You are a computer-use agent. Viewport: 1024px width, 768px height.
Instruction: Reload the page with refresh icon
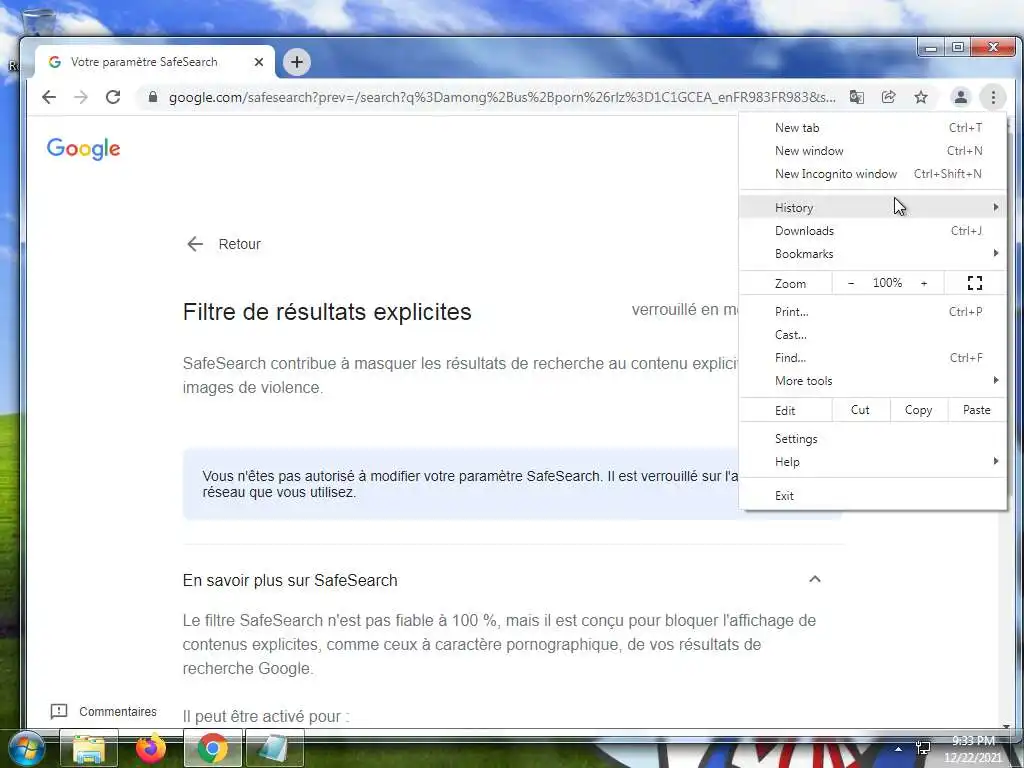pos(113,97)
